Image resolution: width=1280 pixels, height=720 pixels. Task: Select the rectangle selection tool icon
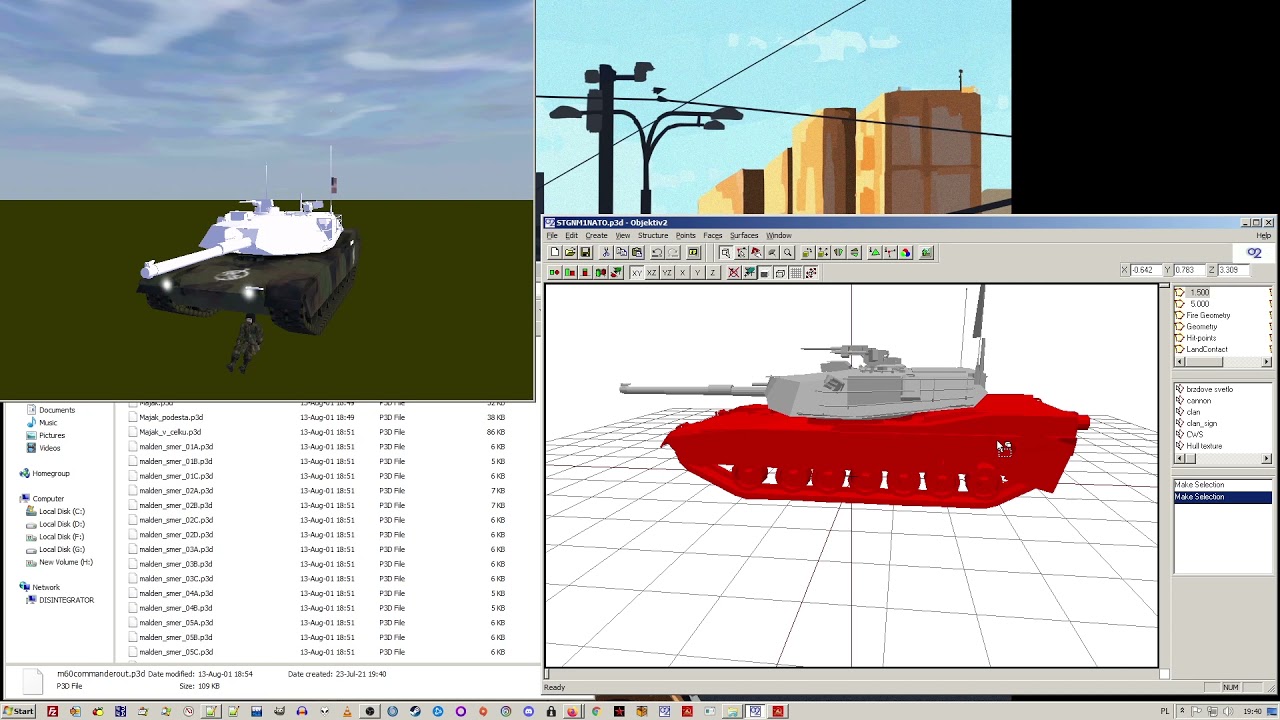click(x=725, y=253)
